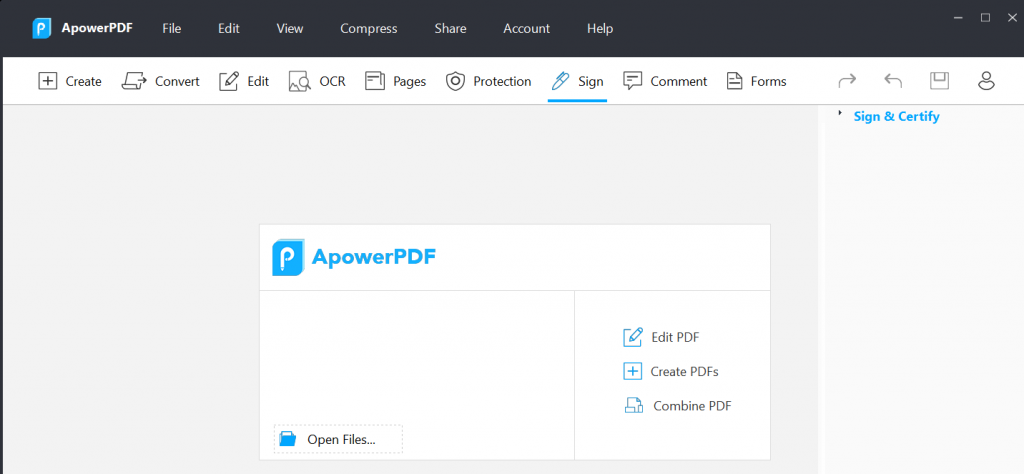Select the Edit pencil icon in toolbar
Image resolution: width=1024 pixels, height=474 pixels.
click(229, 81)
